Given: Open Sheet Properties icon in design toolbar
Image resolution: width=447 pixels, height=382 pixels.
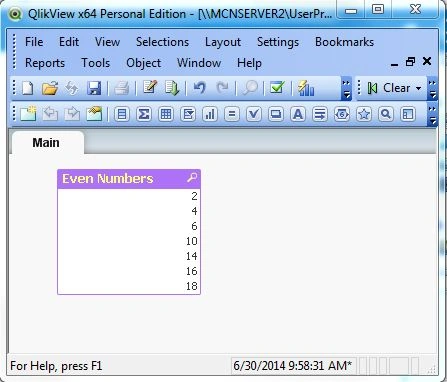Looking at the screenshot, I should coord(94,114).
